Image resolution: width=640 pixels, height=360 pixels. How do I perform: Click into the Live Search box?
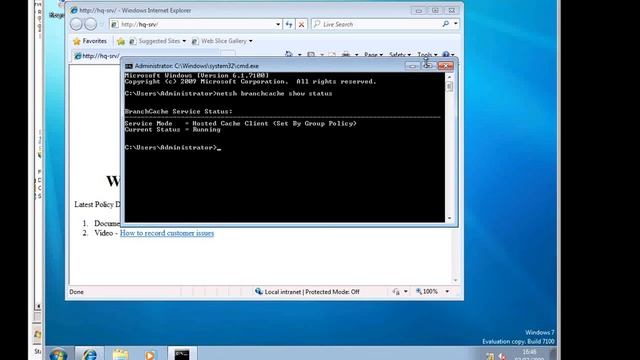tap(376, 24)
